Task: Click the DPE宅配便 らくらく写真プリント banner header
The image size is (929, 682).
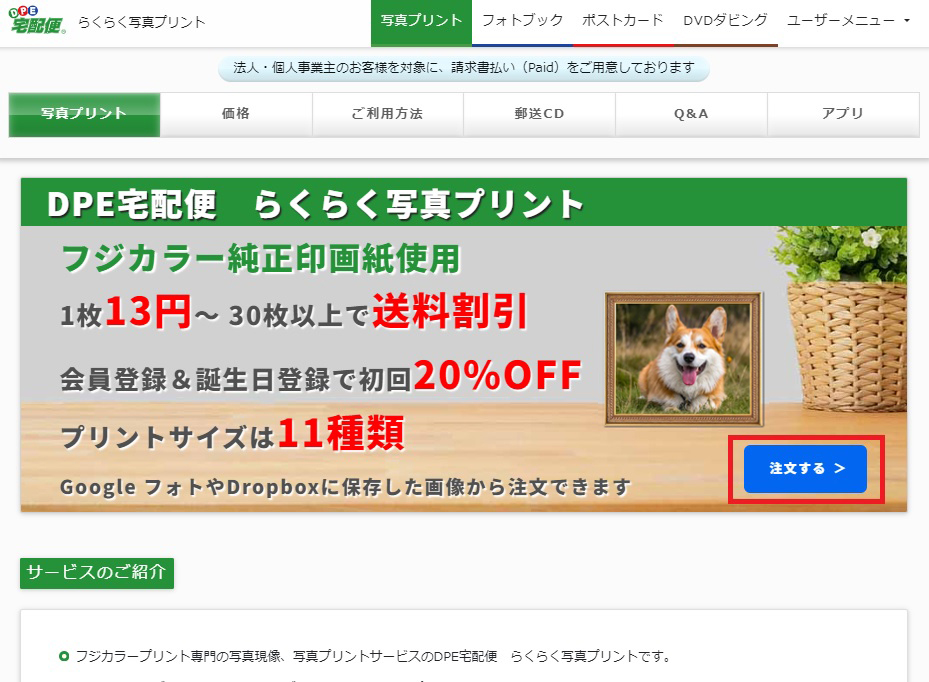Action: (x=464, y=202)
